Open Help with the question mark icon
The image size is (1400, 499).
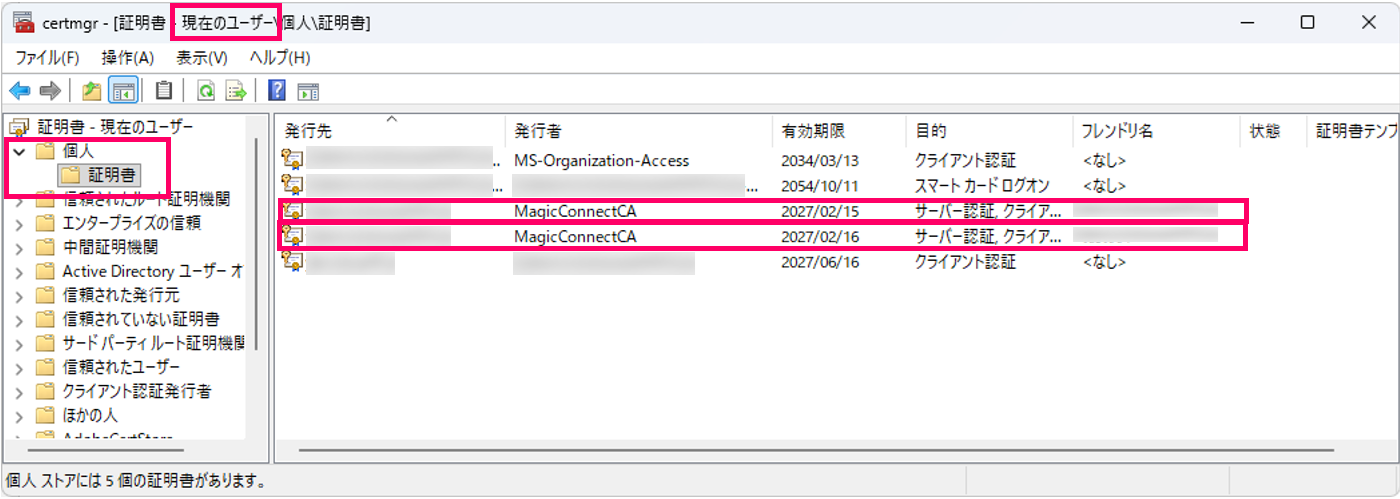(278, 92)
